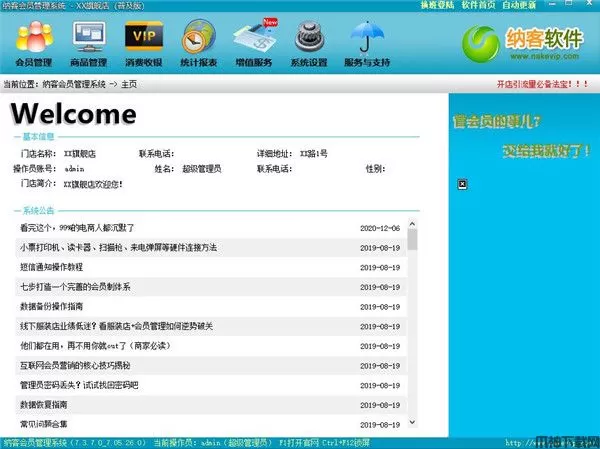Click 自动更新 in the title bar
Viewport: 600px width, 449px height.
(519, 5)
